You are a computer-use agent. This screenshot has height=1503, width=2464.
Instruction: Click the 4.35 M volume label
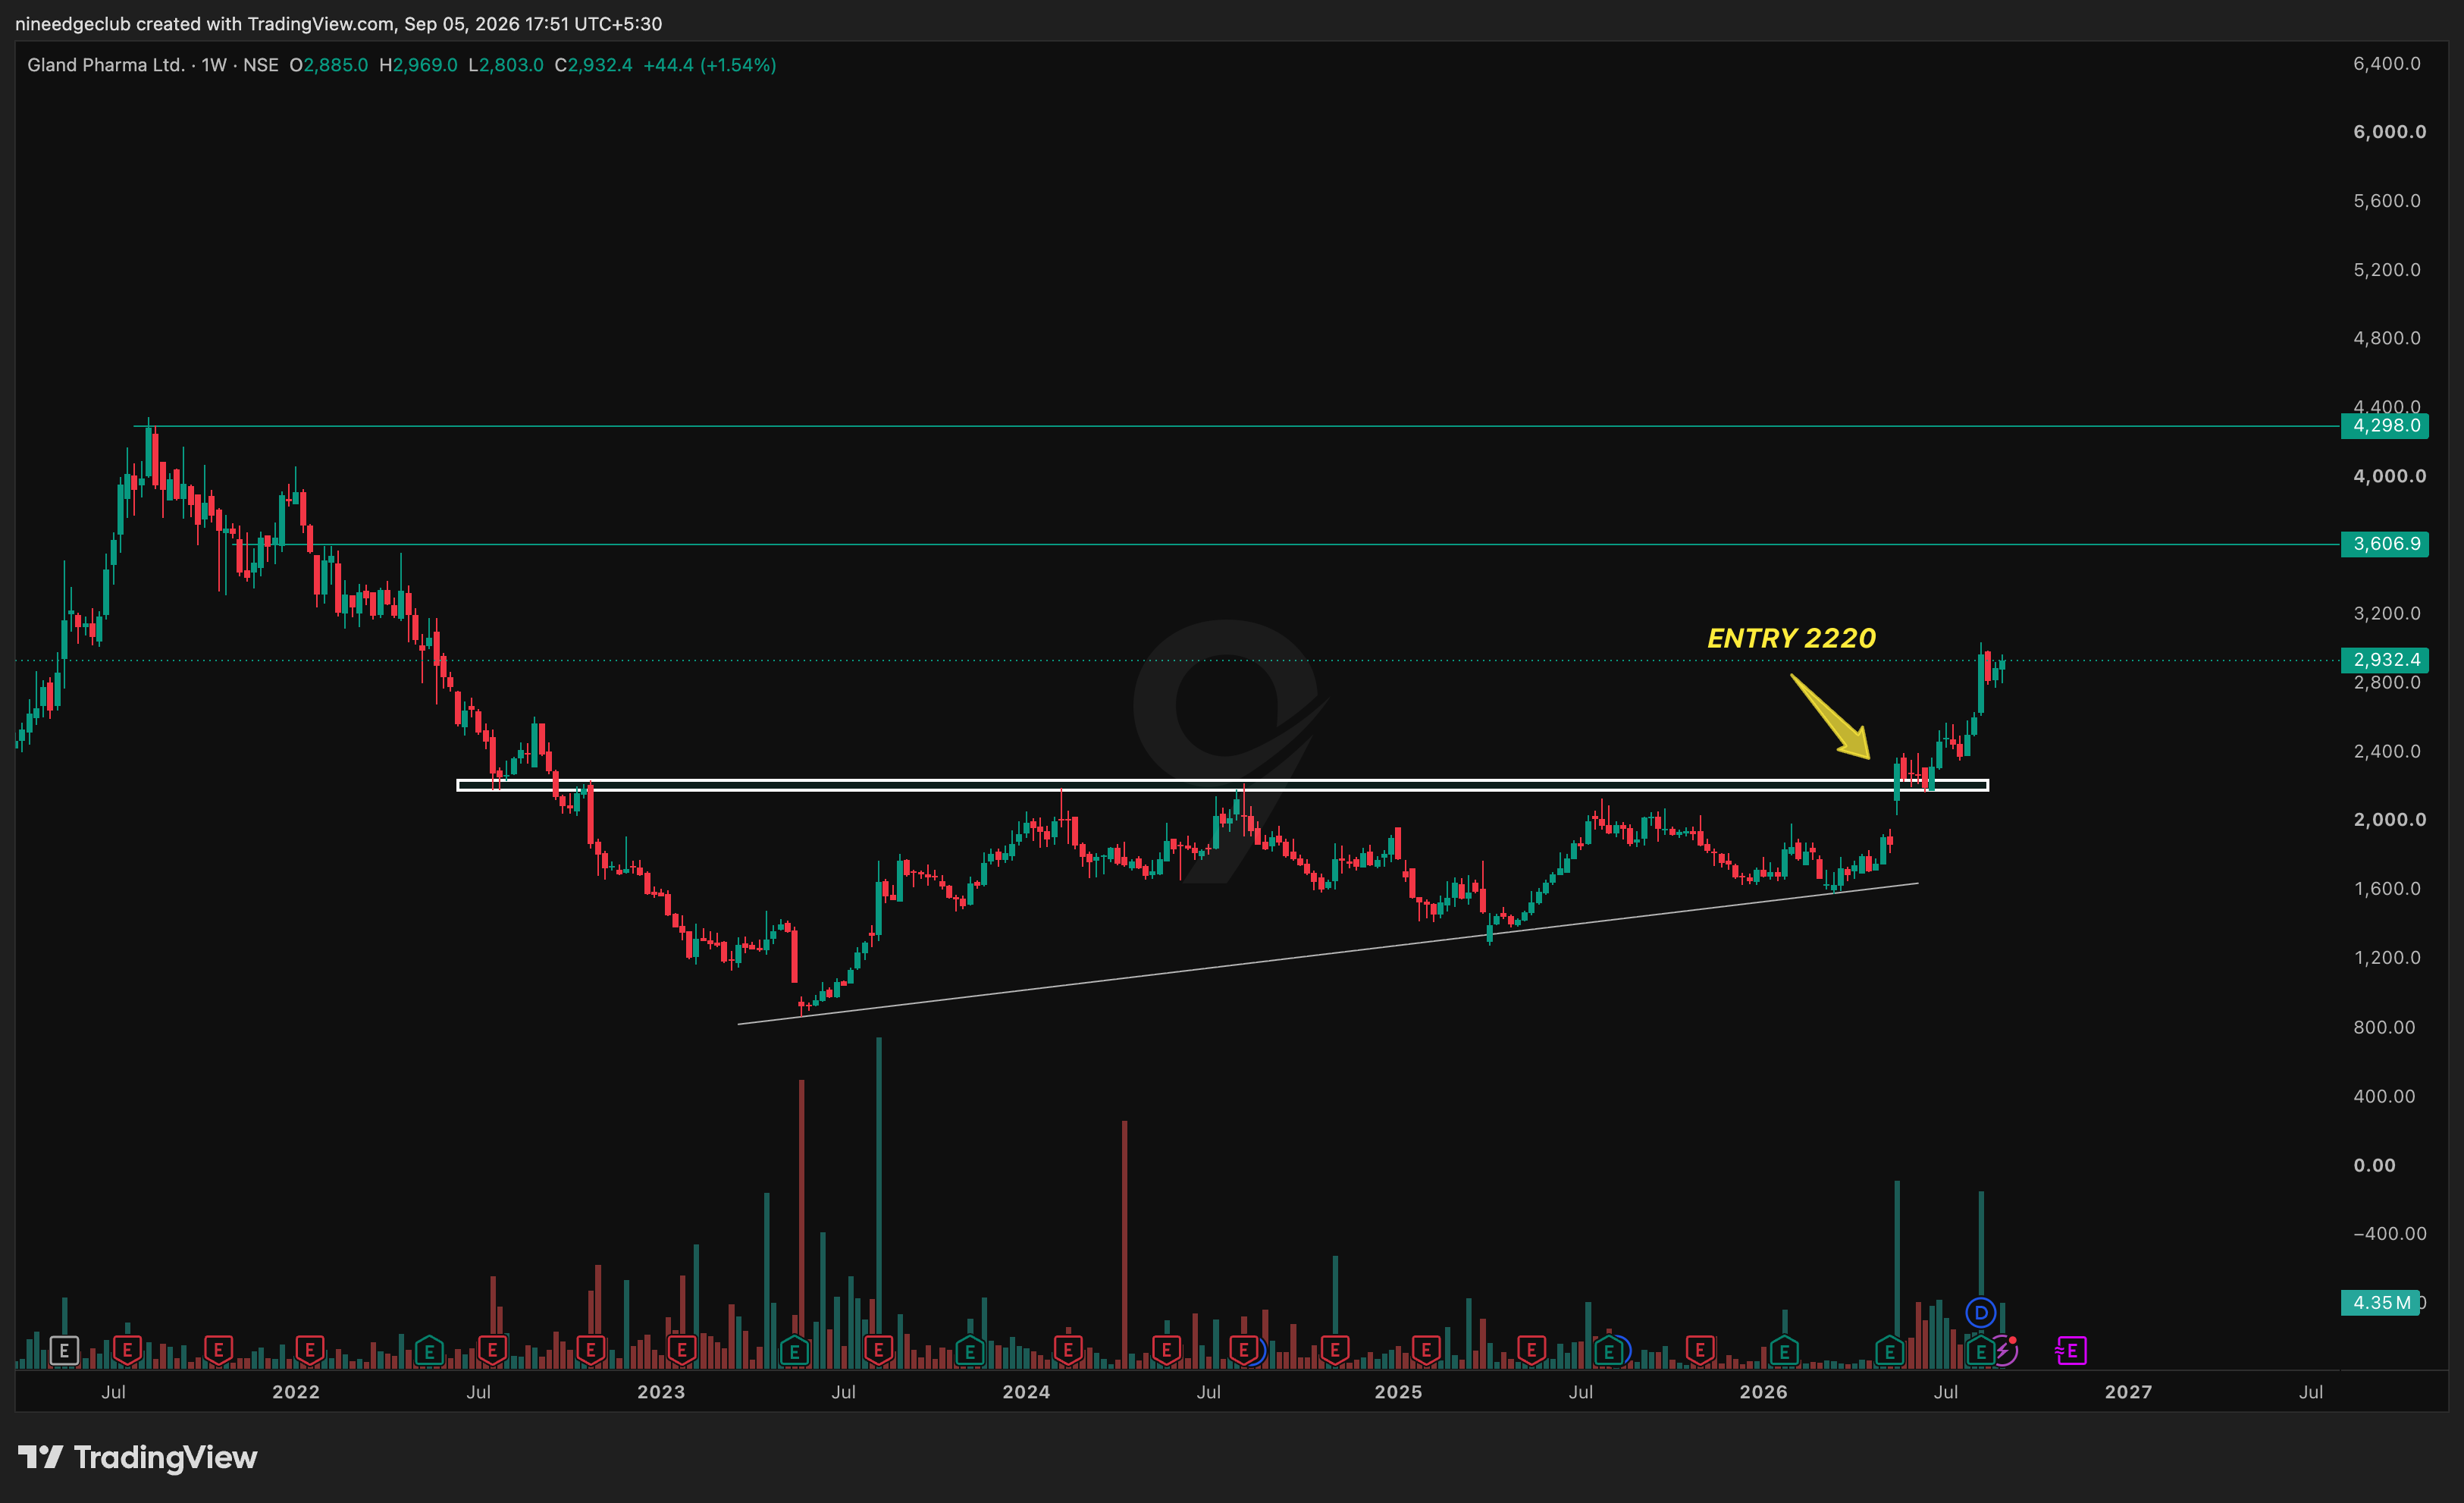point(2380,1302)
